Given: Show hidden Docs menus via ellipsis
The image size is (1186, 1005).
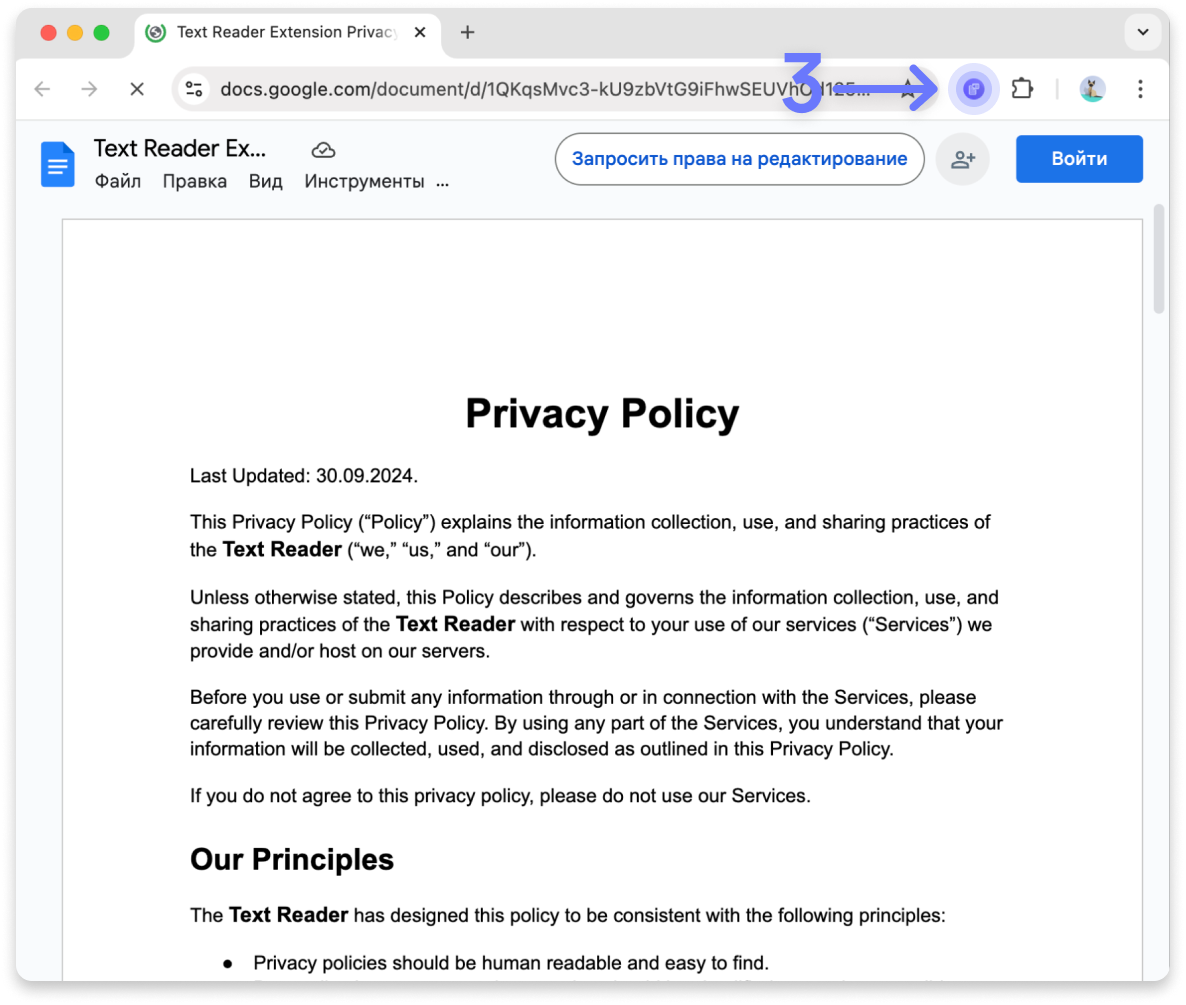Looking at the screenshot, I should 443,182.
